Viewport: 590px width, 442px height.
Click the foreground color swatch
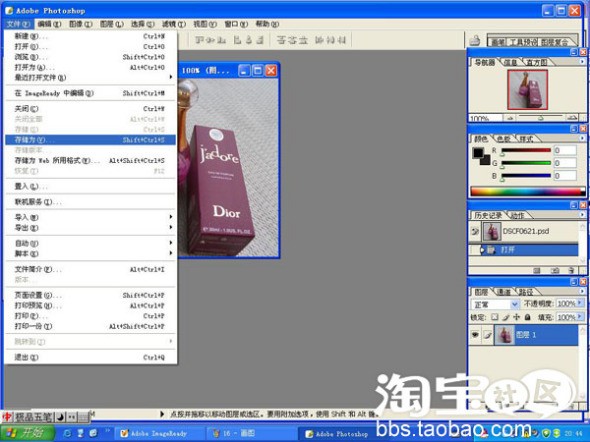[x=478, y=153]
